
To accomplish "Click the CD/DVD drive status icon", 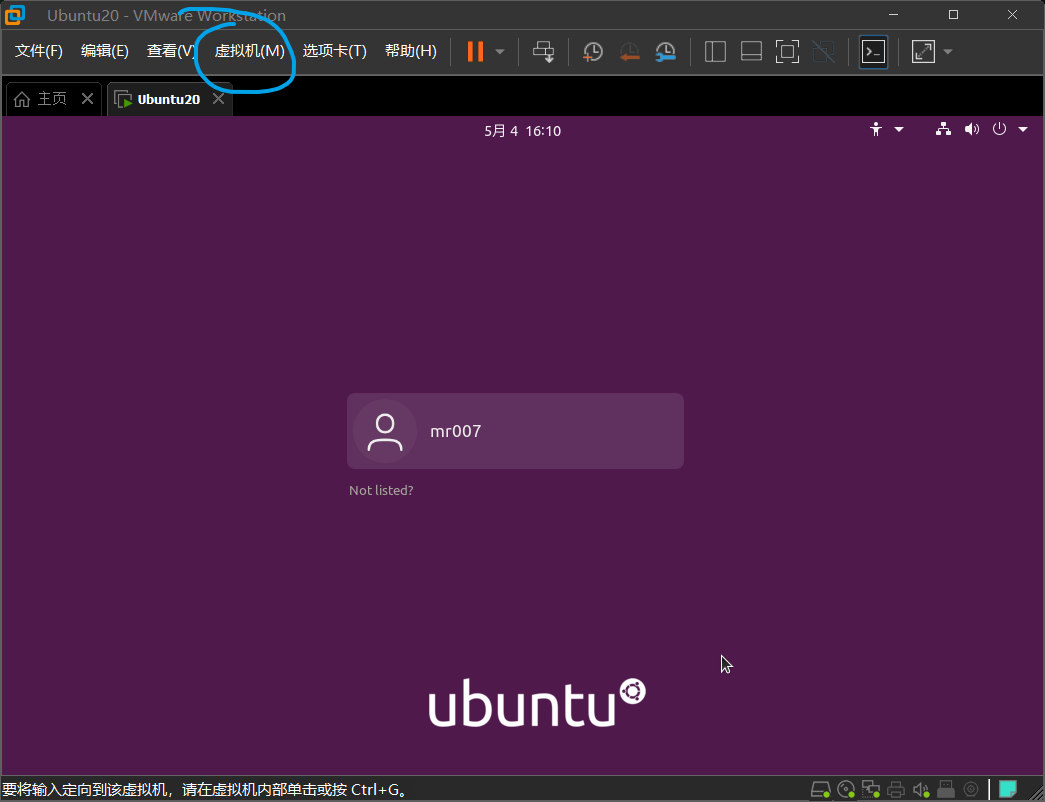I will 846,789.
